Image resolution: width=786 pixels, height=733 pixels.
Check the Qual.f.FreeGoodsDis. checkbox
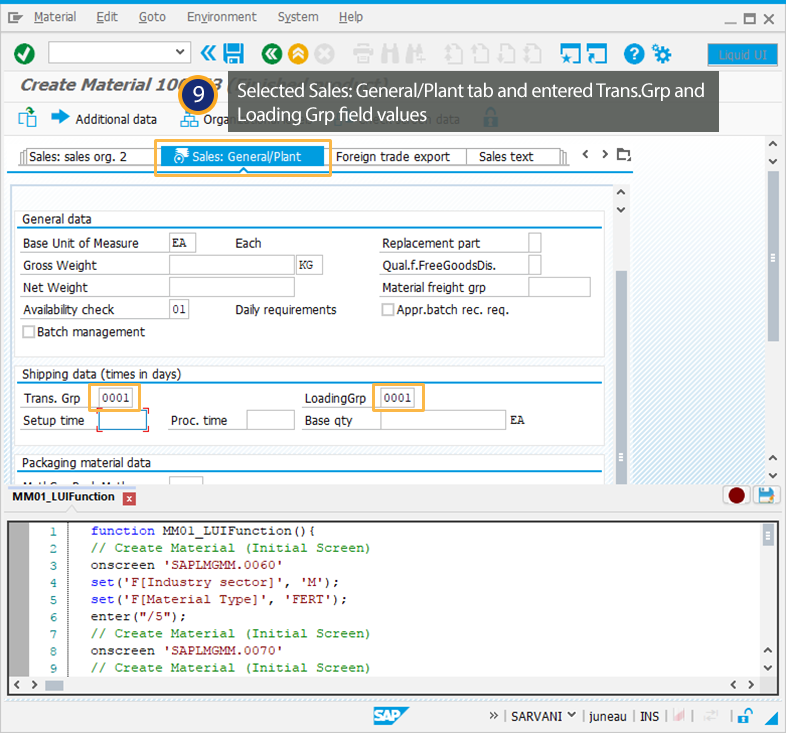tap(535, 265)
